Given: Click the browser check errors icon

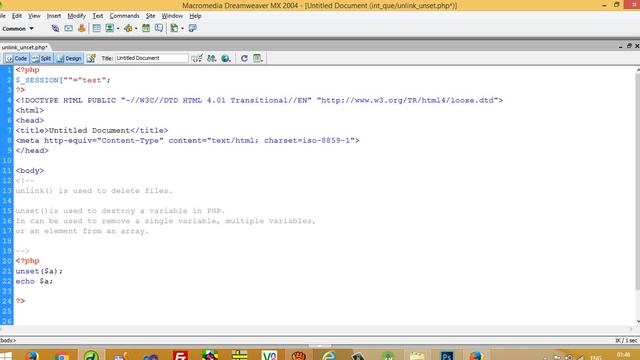Looking at the screenshot, I should pyautogui.click(x=197, y=58).
